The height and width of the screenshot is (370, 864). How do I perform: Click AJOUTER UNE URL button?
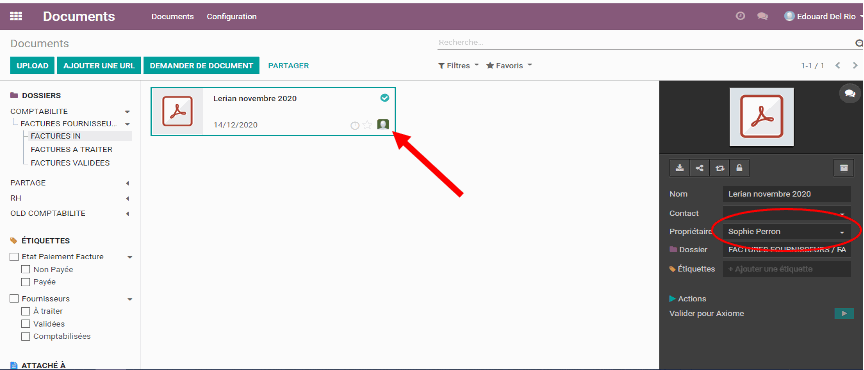pos(99,66)
